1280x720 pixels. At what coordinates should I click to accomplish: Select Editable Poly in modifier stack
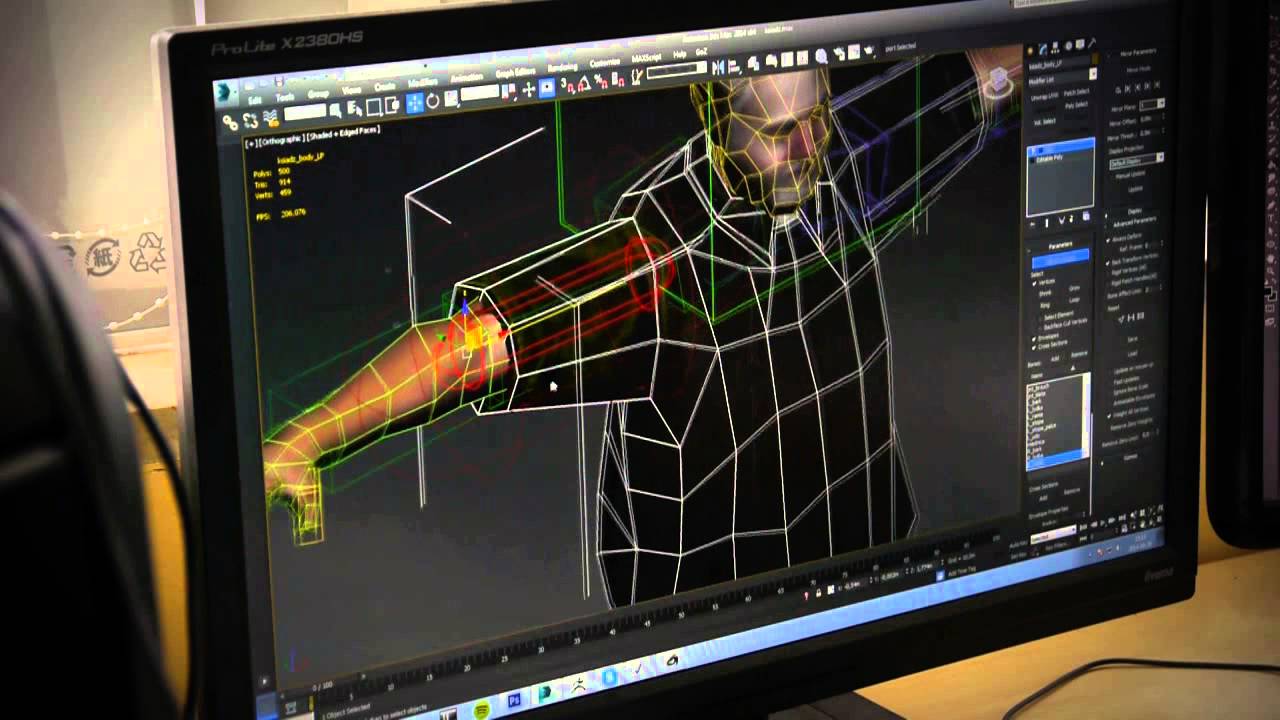click(1051, 159)
